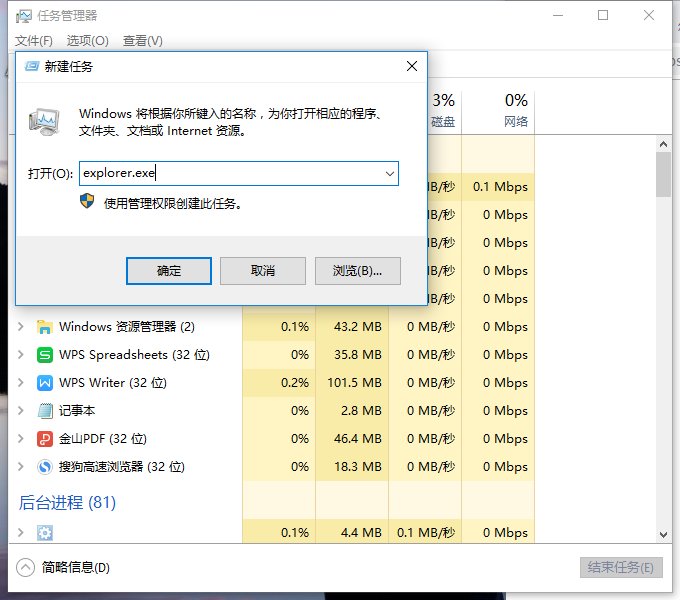Viewport: 680px width, 600px height.
Task: Click the scrollbar up arrow
Action: [x=663, y=144]
